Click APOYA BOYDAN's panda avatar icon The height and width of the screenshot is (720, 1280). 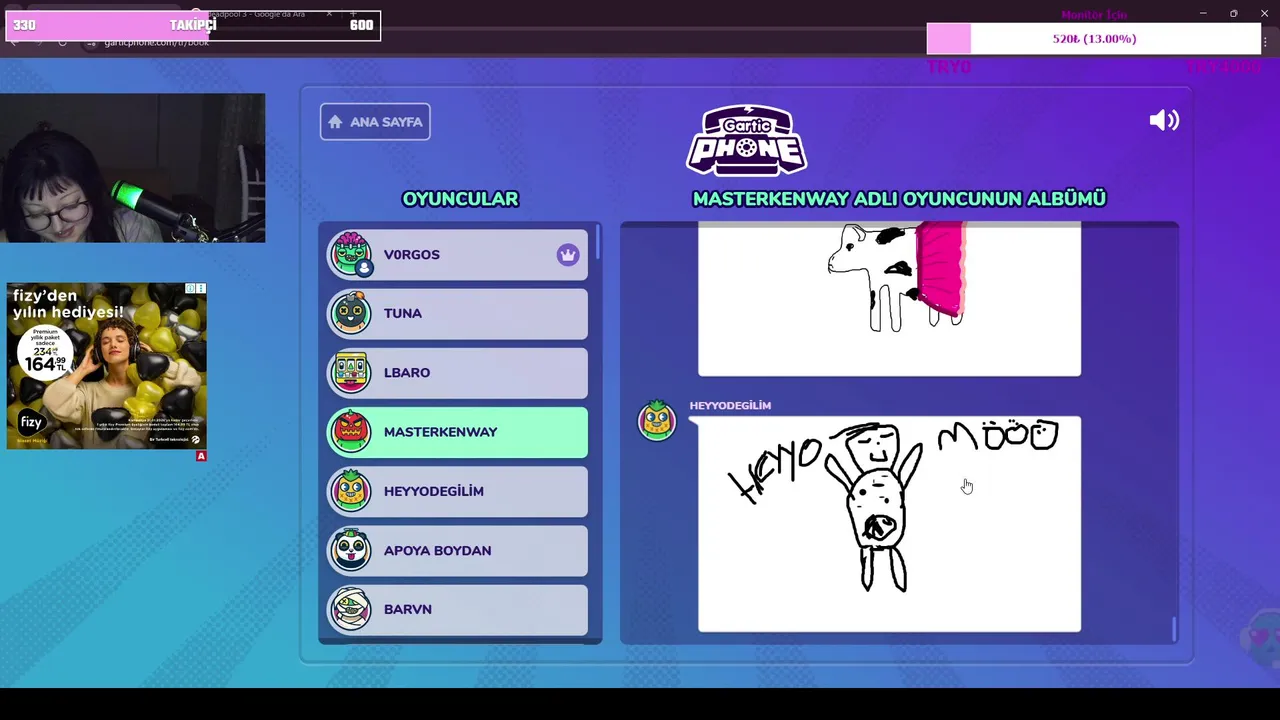(351, 550)
